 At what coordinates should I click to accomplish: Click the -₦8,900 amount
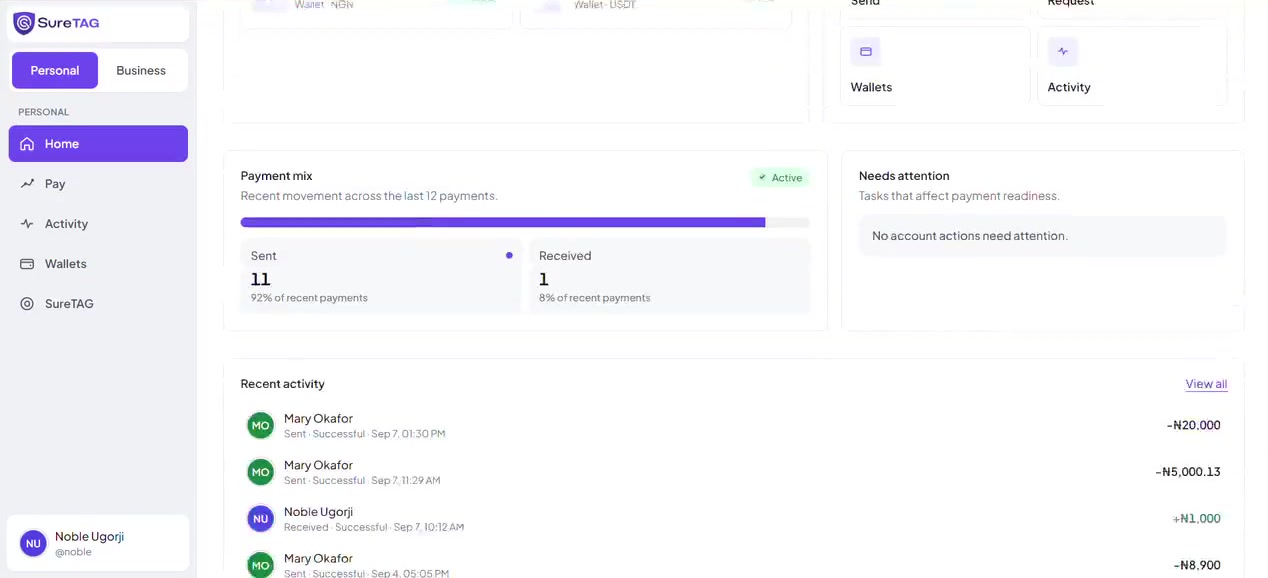coord(1196,565)
